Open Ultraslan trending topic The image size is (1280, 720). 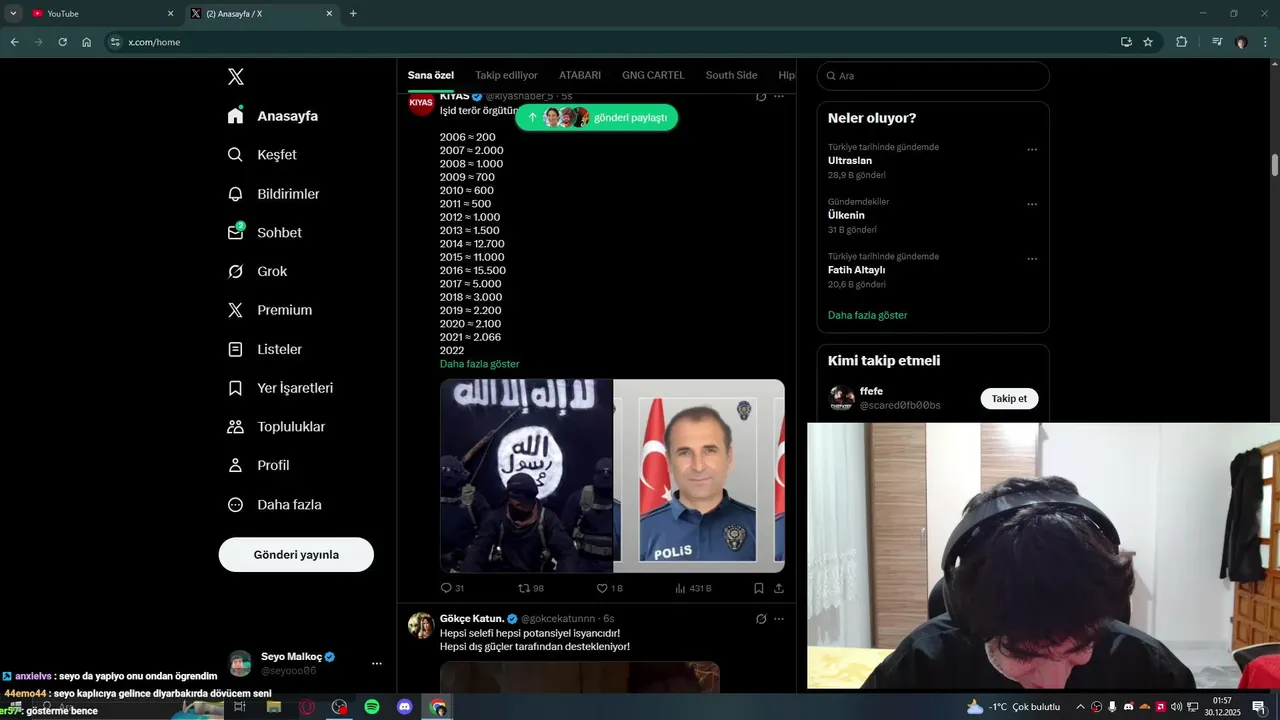[850, 160]
